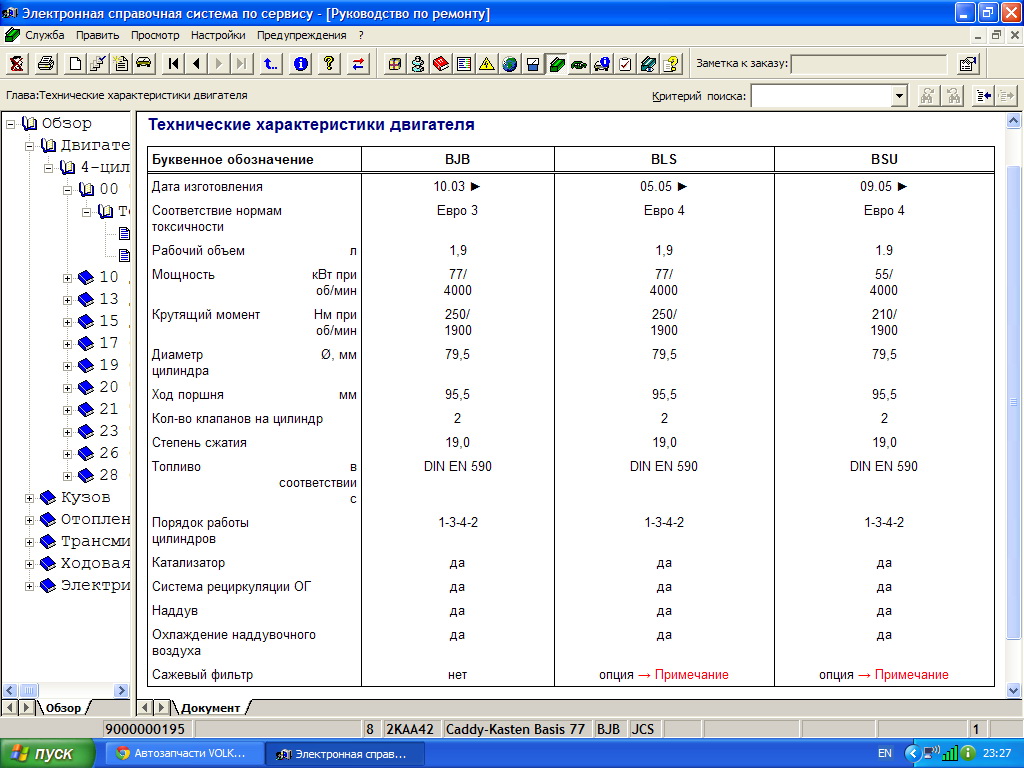This screenshot has height=768, width=1024.
Task: Expand tree group 17
Action: tap(67, 344)
